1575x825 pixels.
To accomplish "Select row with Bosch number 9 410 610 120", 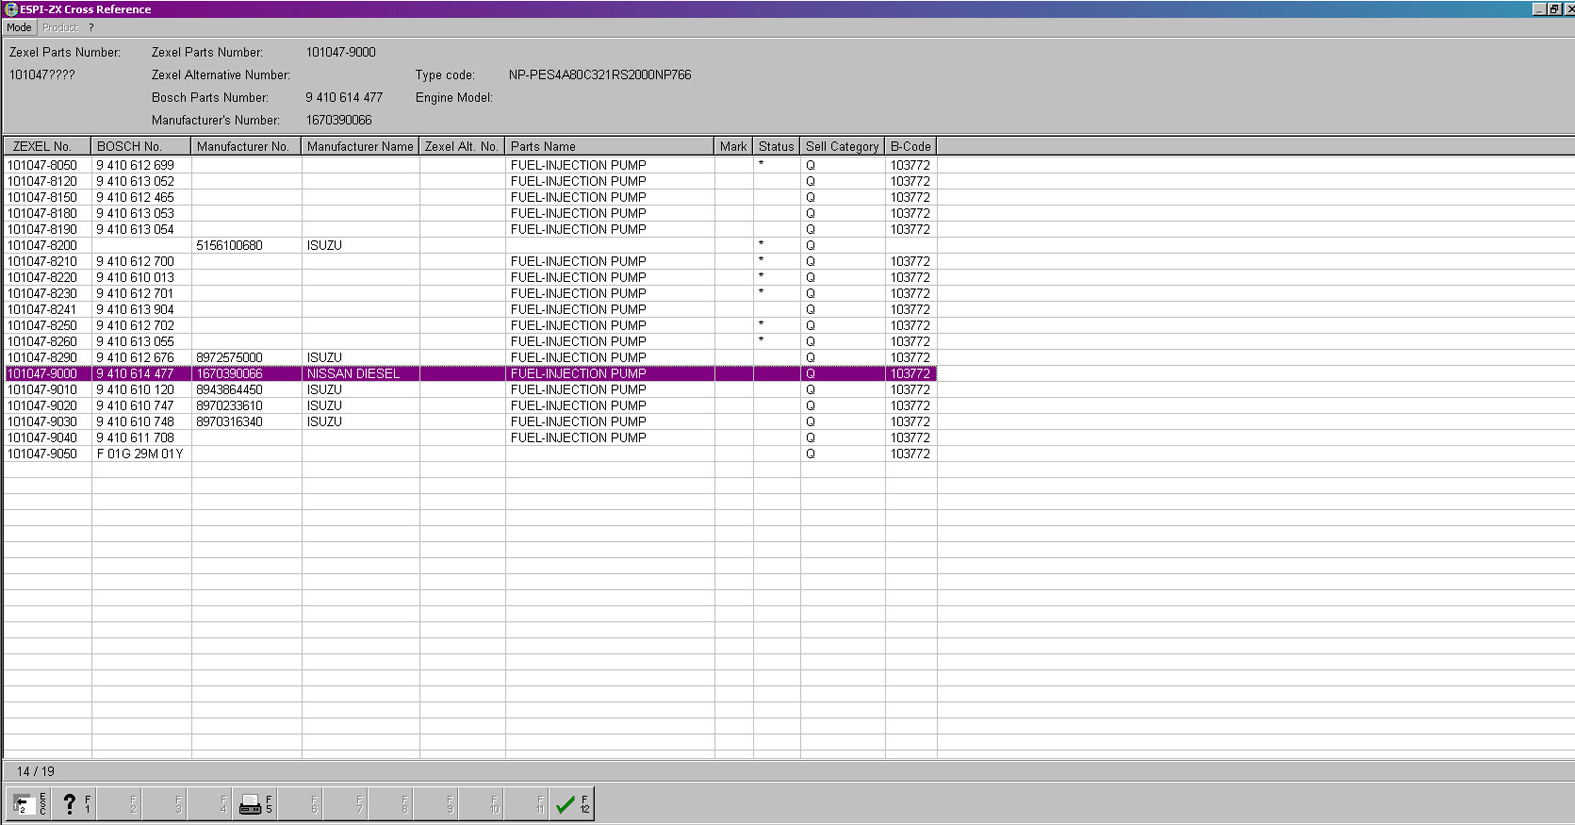I will (135, 390).
